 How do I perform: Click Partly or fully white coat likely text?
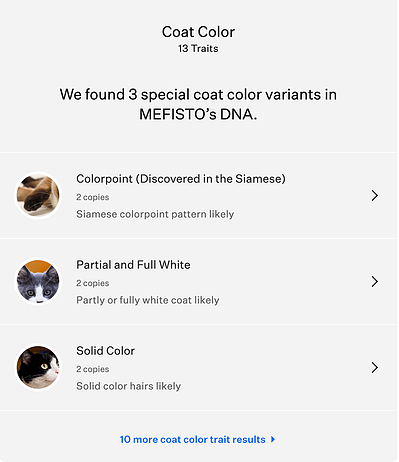coord(148,300)
